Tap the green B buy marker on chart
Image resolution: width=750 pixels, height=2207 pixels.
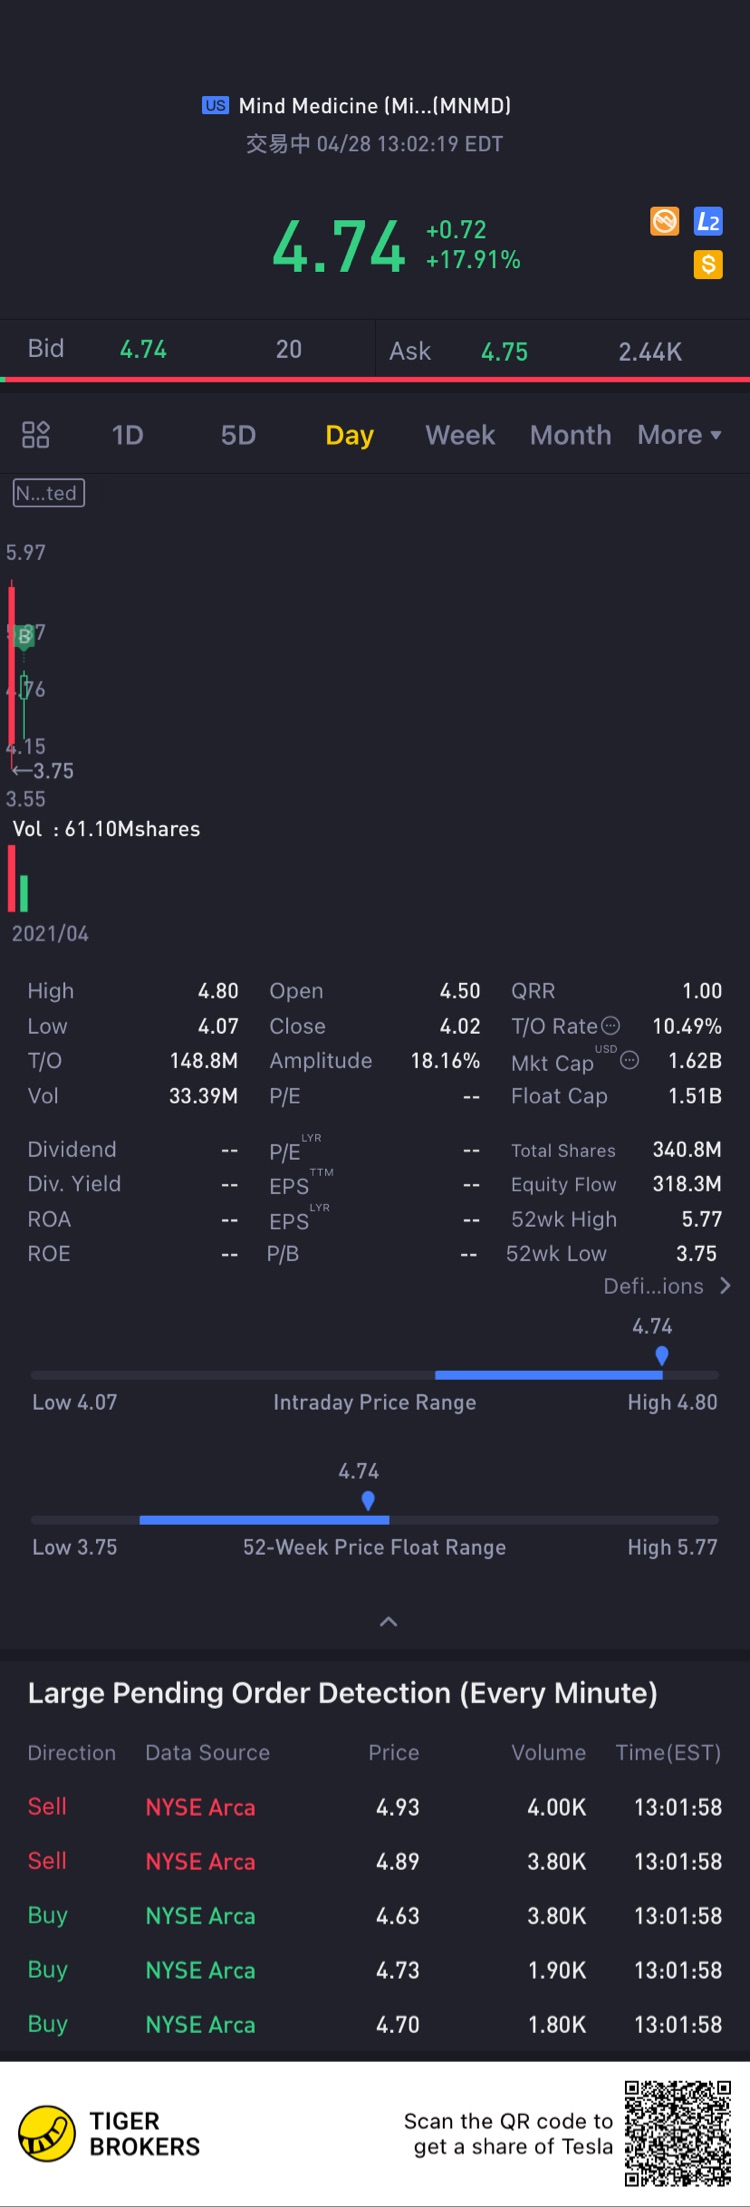click(25, 636)
